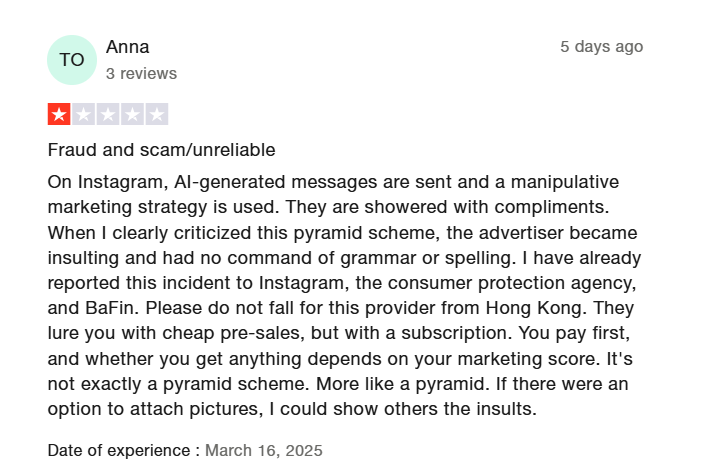Click the 3 reviews count
The image size is (723, 474).
click(141, 73)
